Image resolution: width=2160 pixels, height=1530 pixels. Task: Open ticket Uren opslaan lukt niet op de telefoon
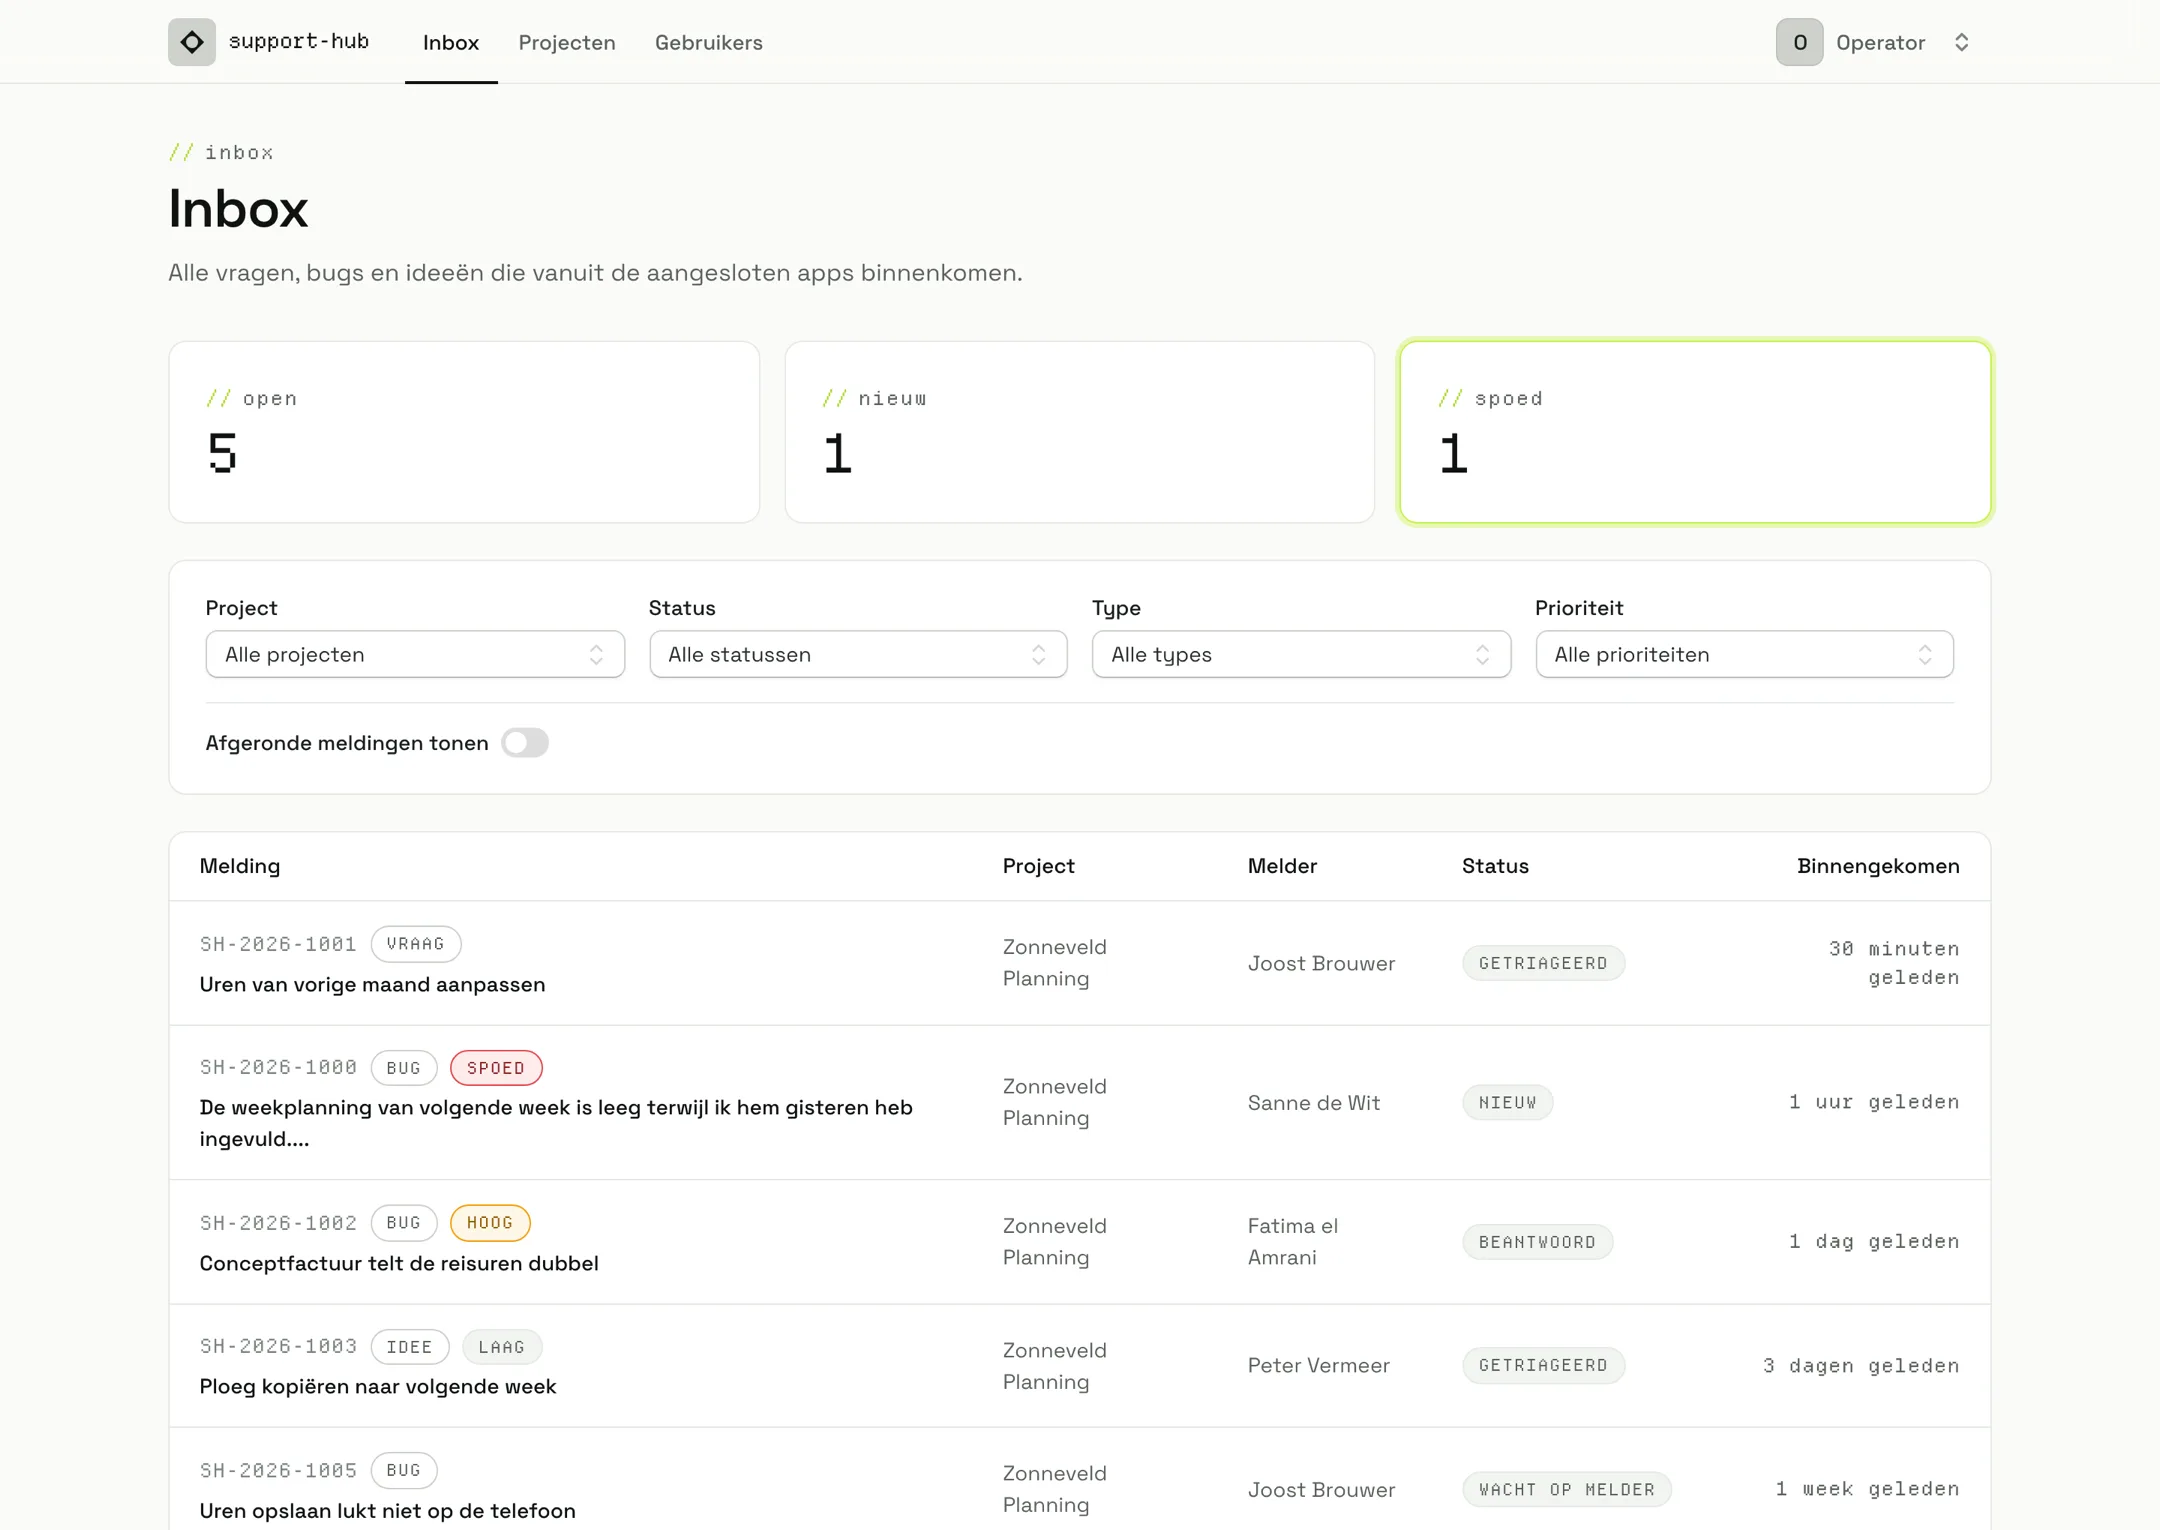[x=387, y=1510]
